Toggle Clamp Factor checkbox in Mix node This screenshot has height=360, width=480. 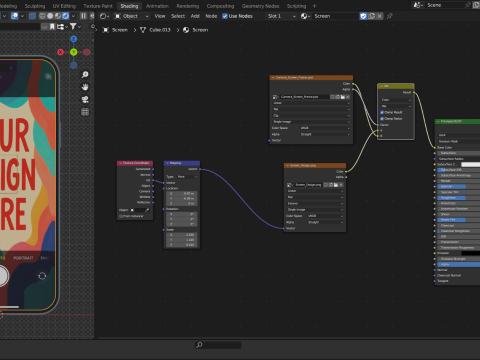(382, 119)
